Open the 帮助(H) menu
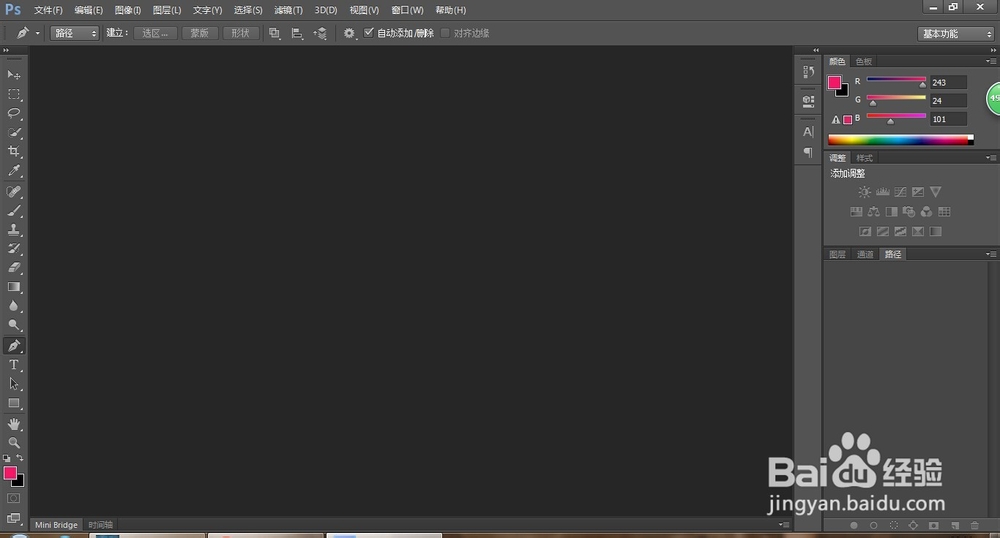Screen dimensions: 1000x538 (451, 10)
